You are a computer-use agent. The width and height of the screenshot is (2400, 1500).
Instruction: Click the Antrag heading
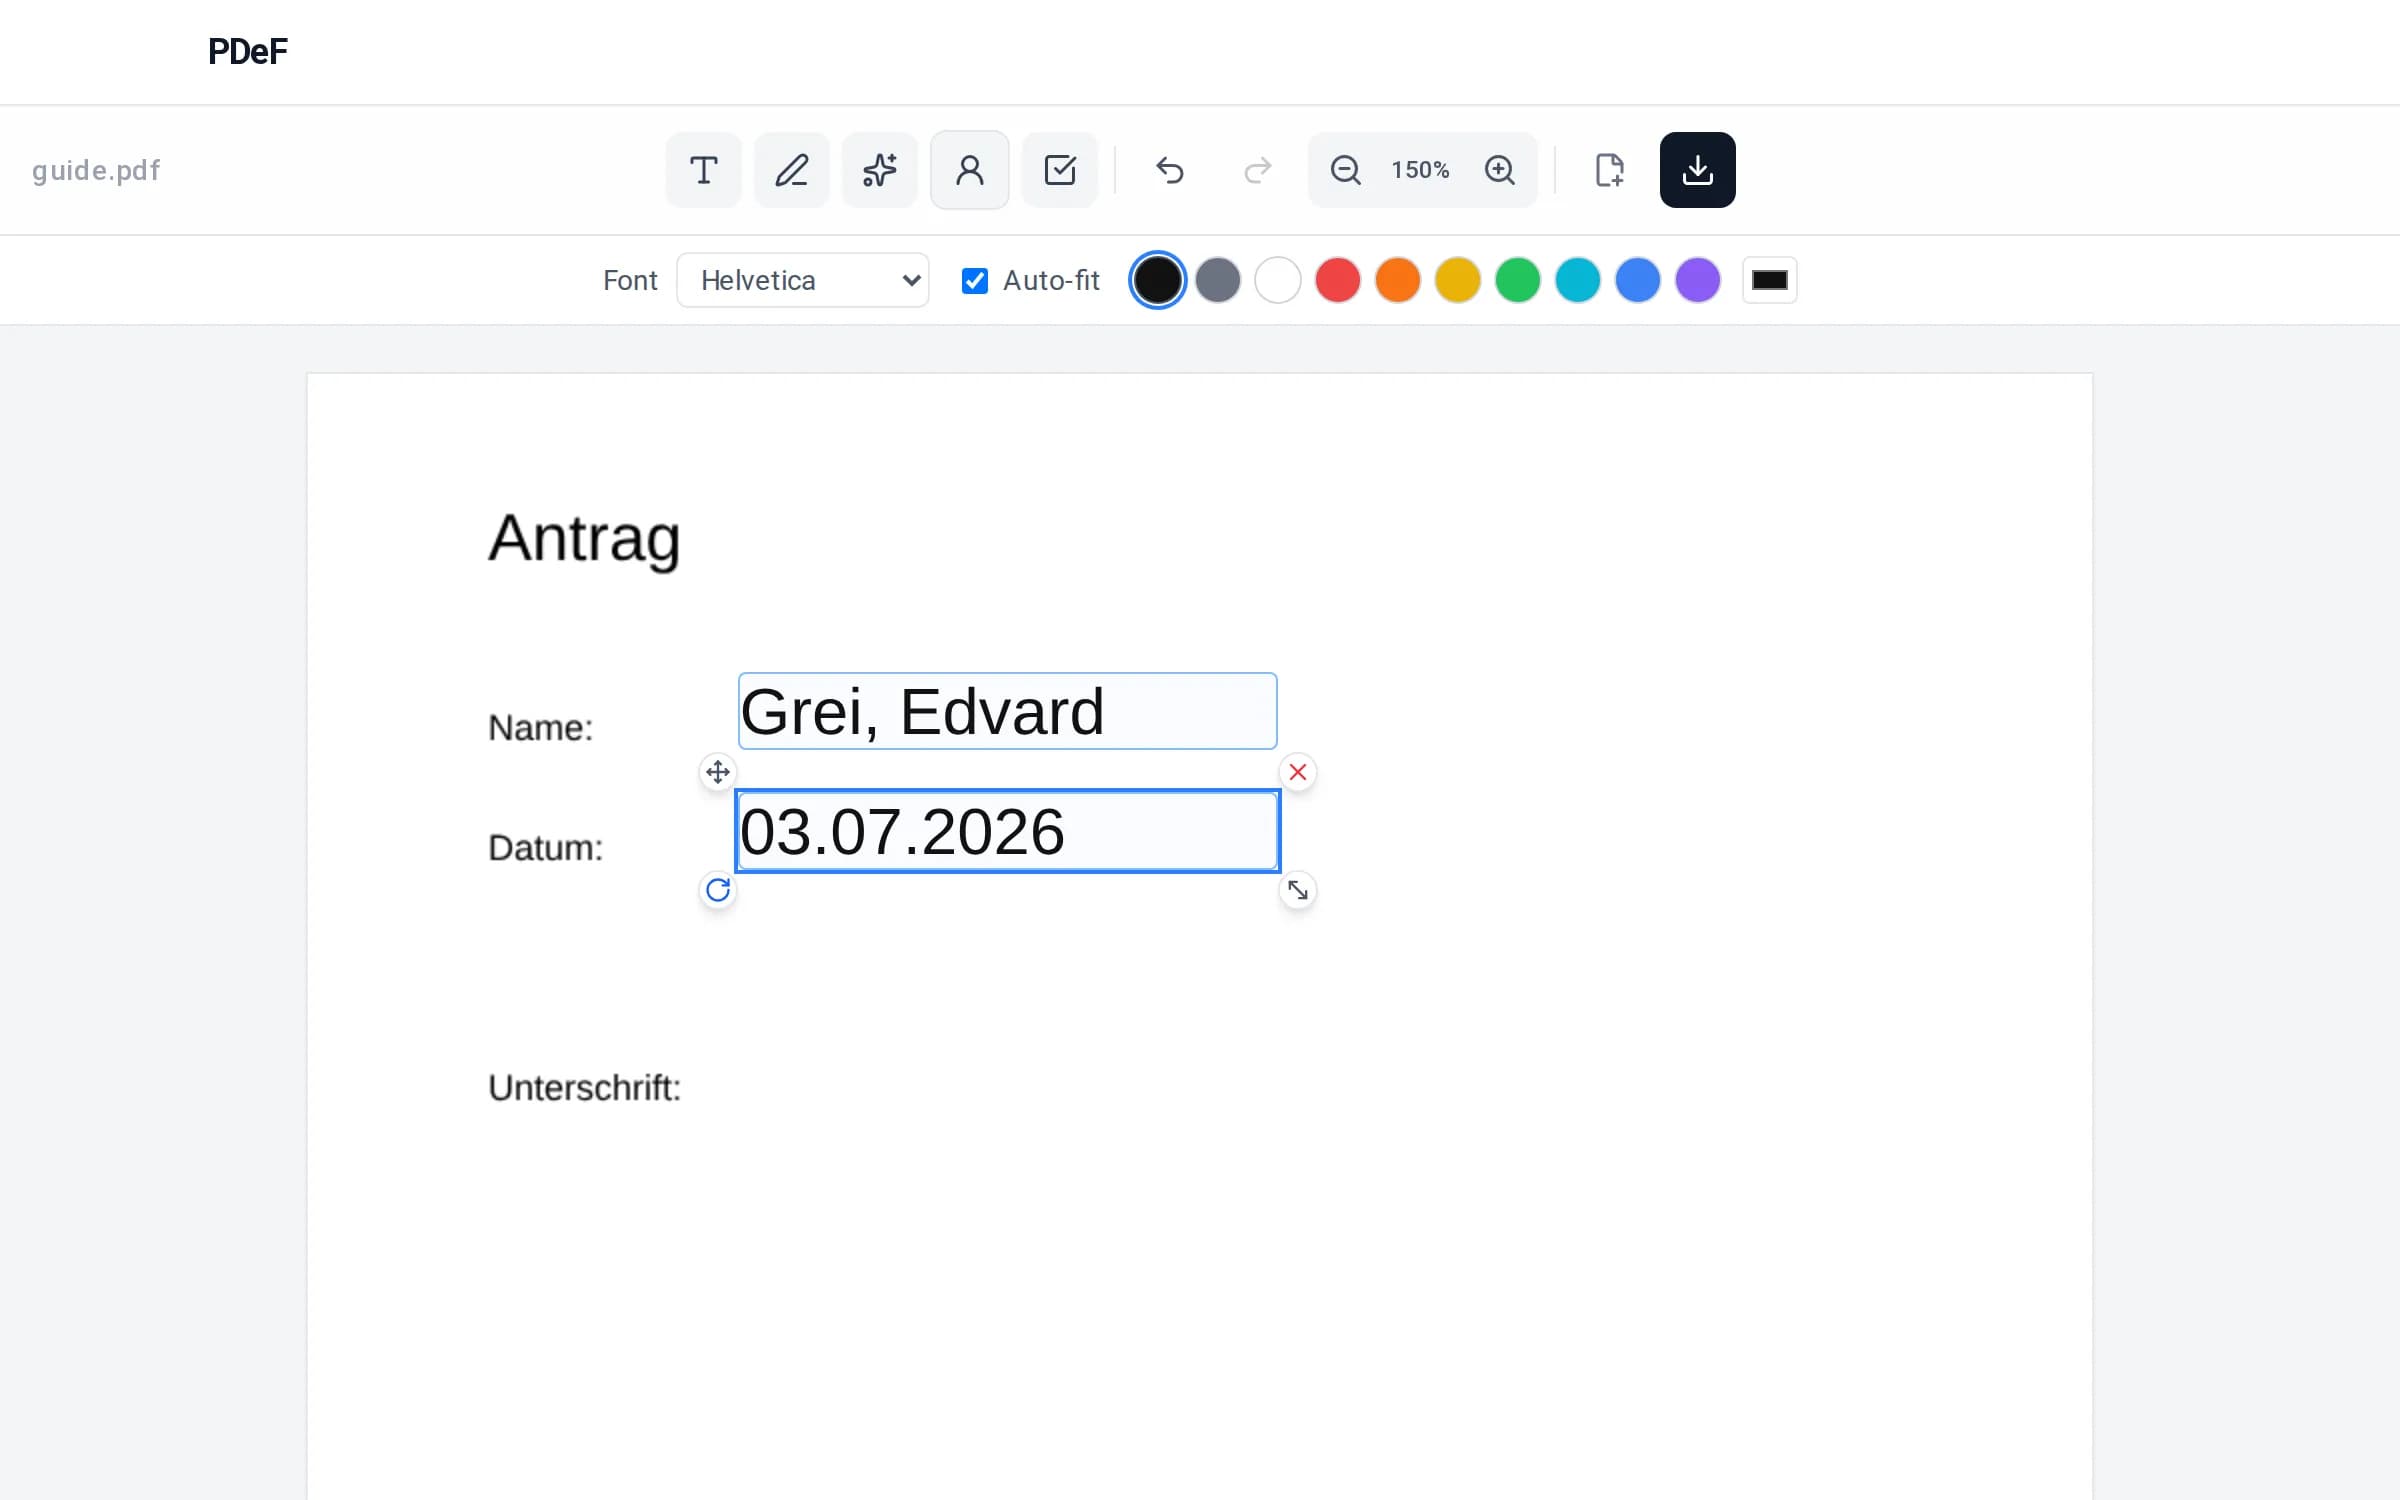(584, 540)
